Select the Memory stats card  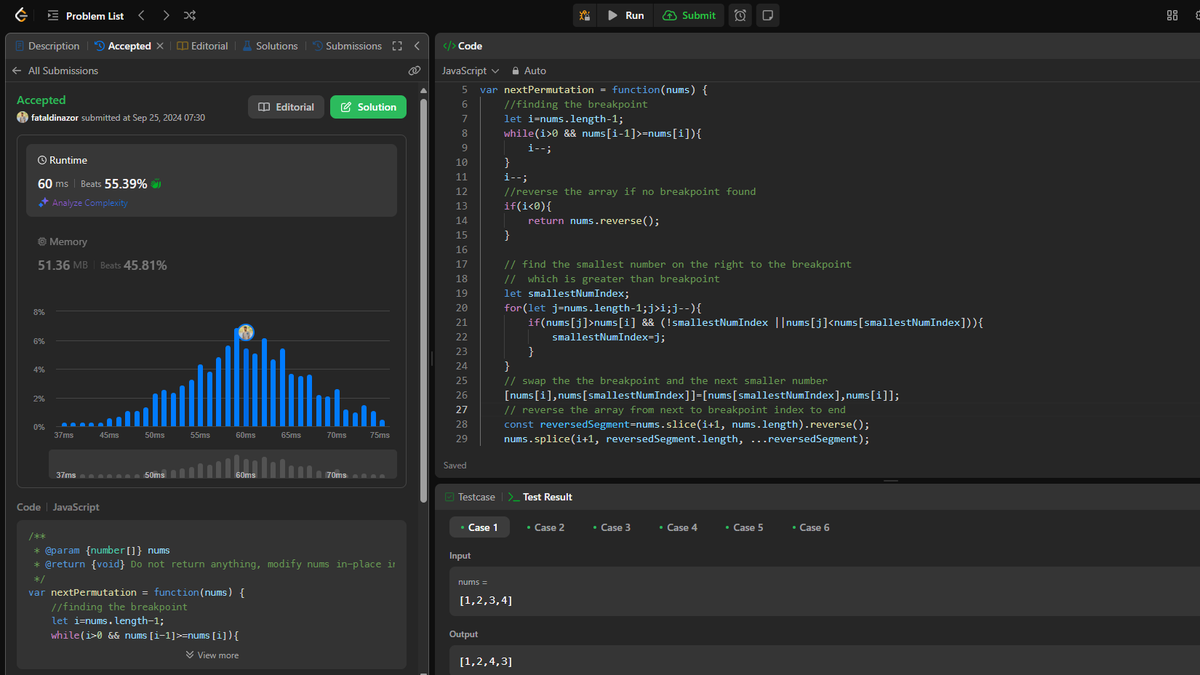click(x=212, y=255)
